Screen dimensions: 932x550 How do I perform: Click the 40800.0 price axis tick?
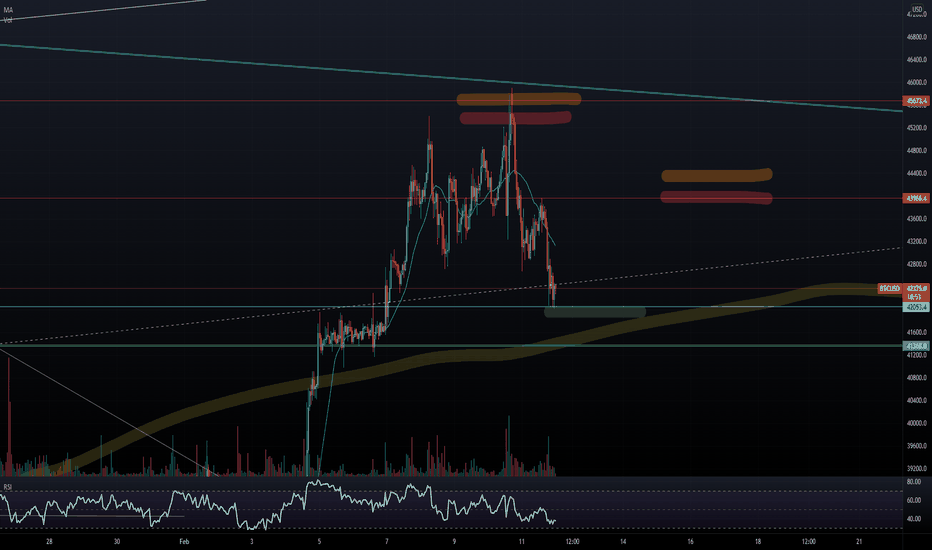(916, 378)
